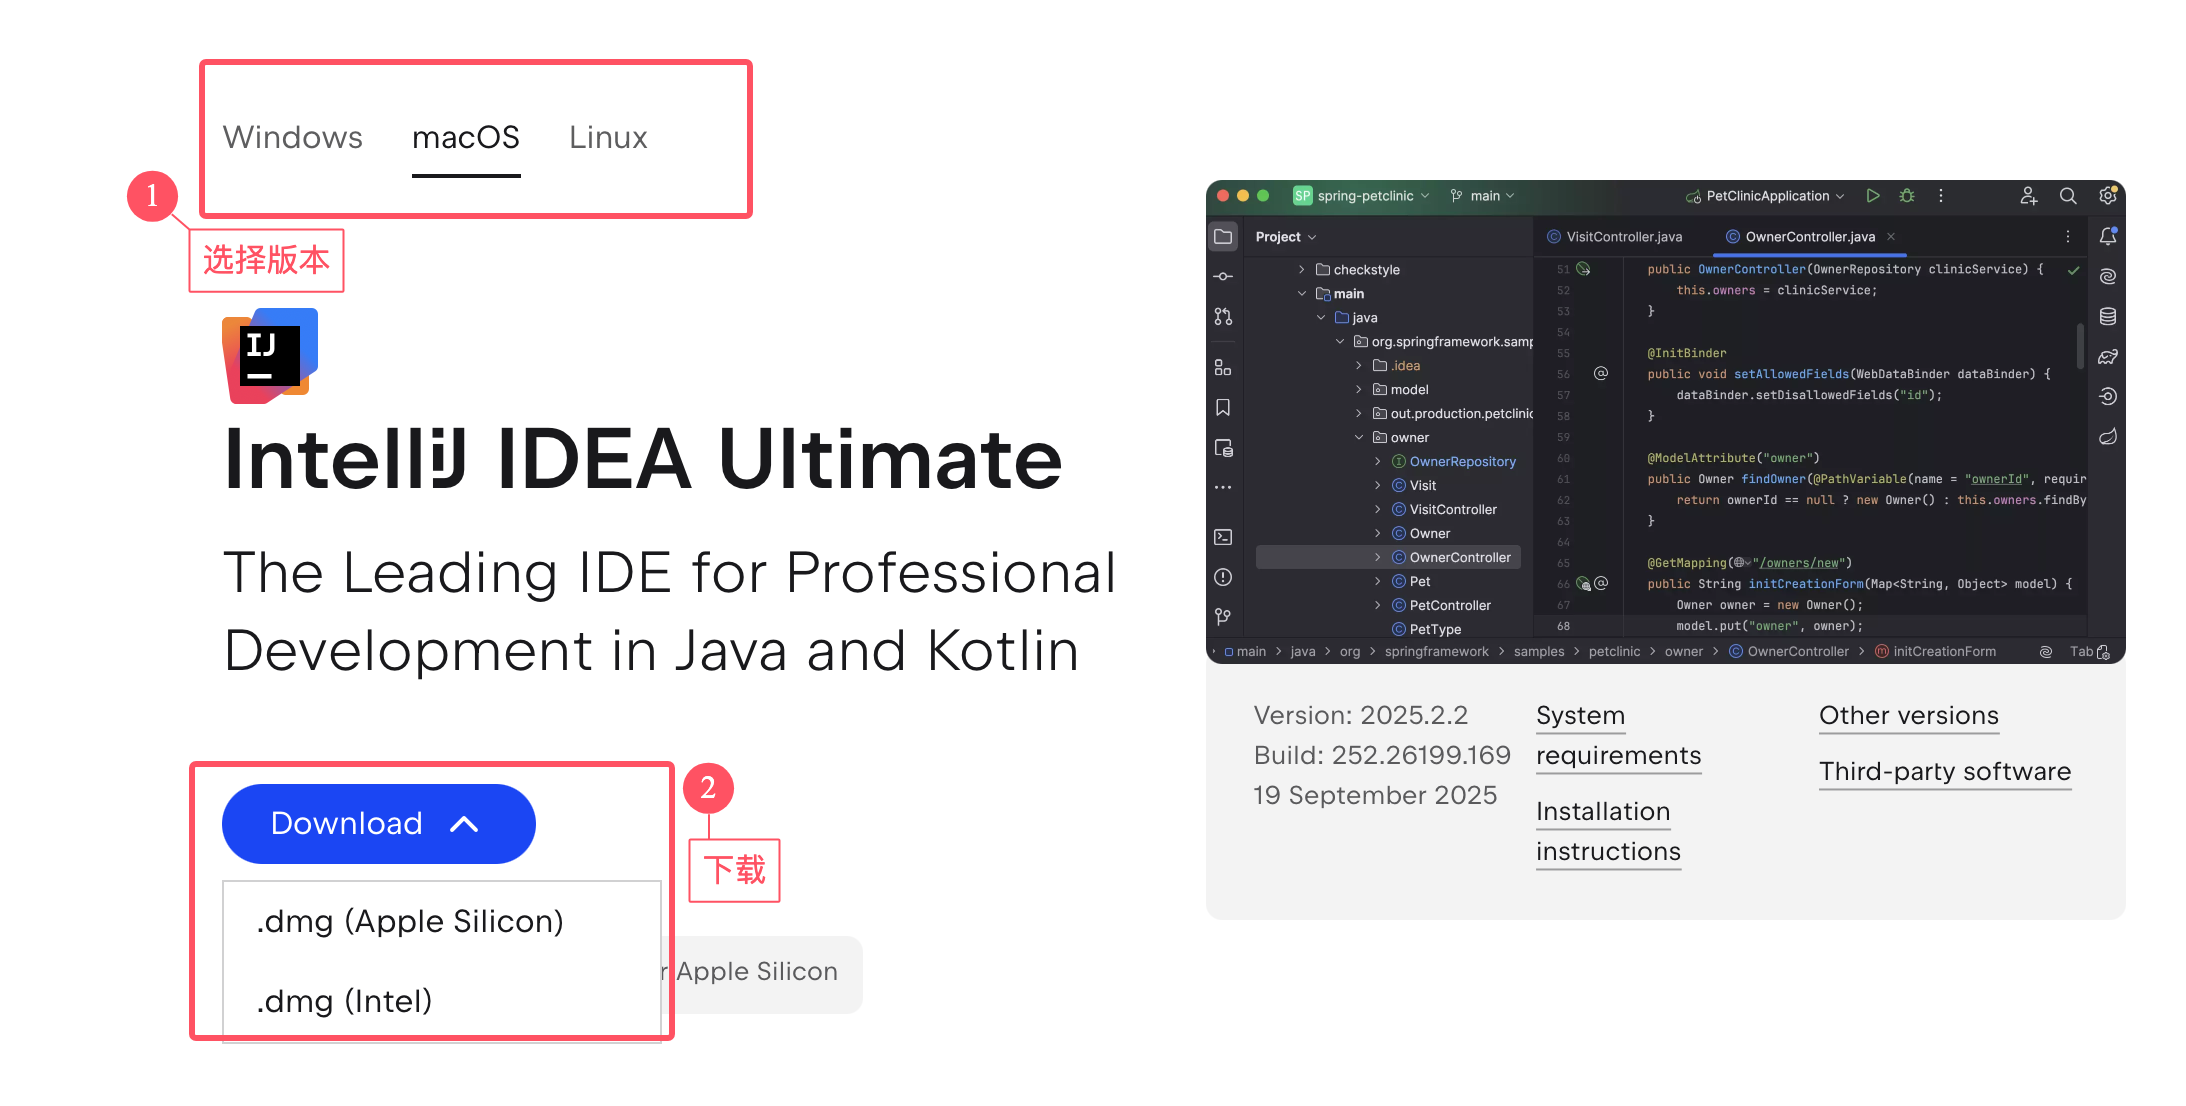Expand the OwnerRepository node
The height and width of the screenshot is (1106, 2186).
click(x=1378, y=462)
